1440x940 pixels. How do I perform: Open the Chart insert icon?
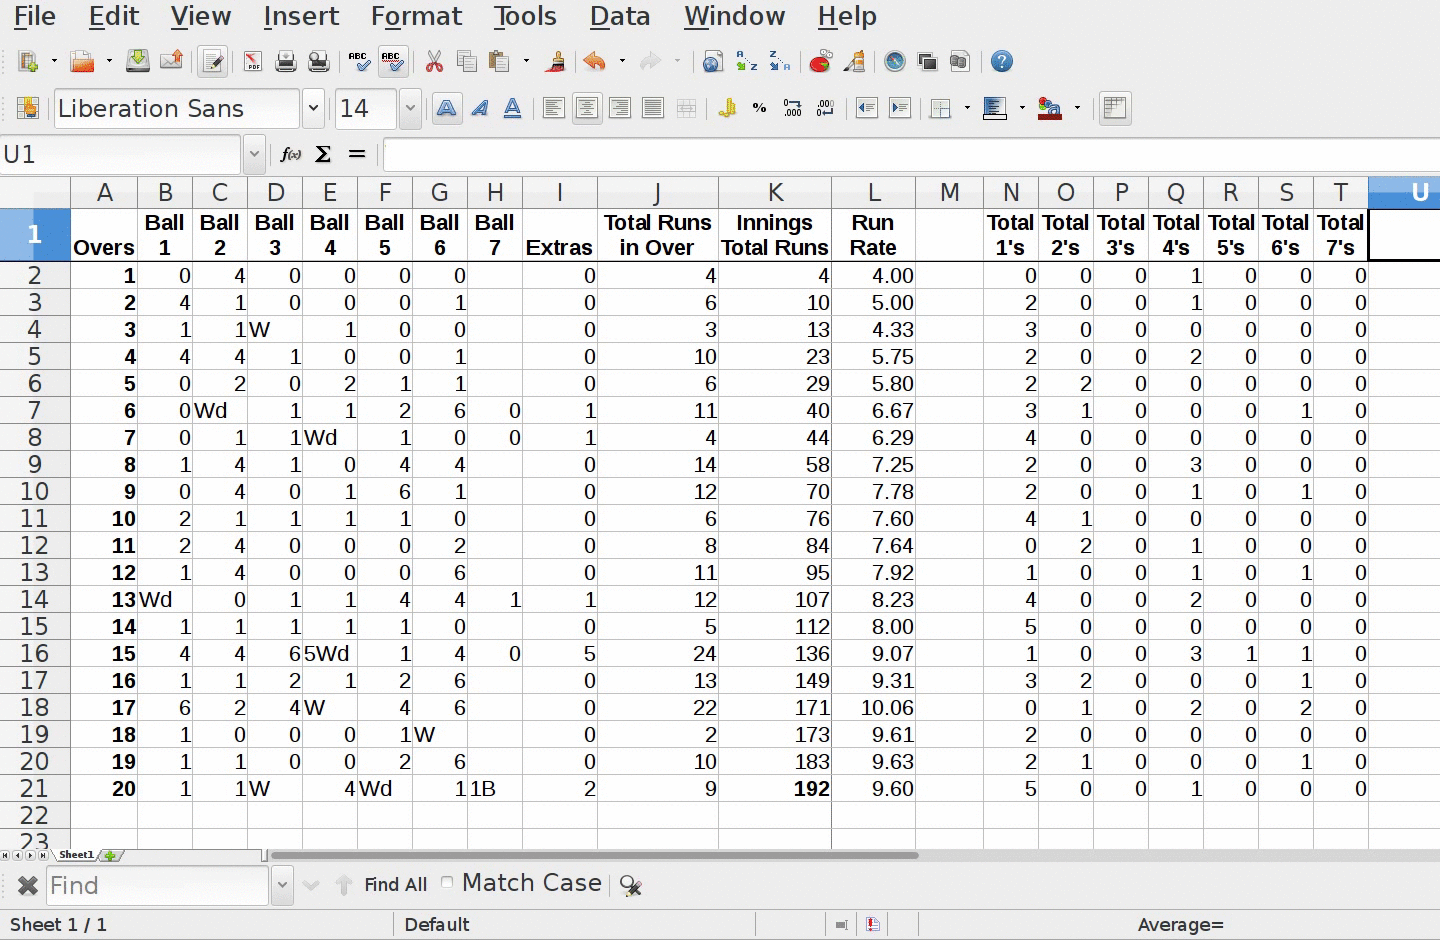[x=820, y=62]
